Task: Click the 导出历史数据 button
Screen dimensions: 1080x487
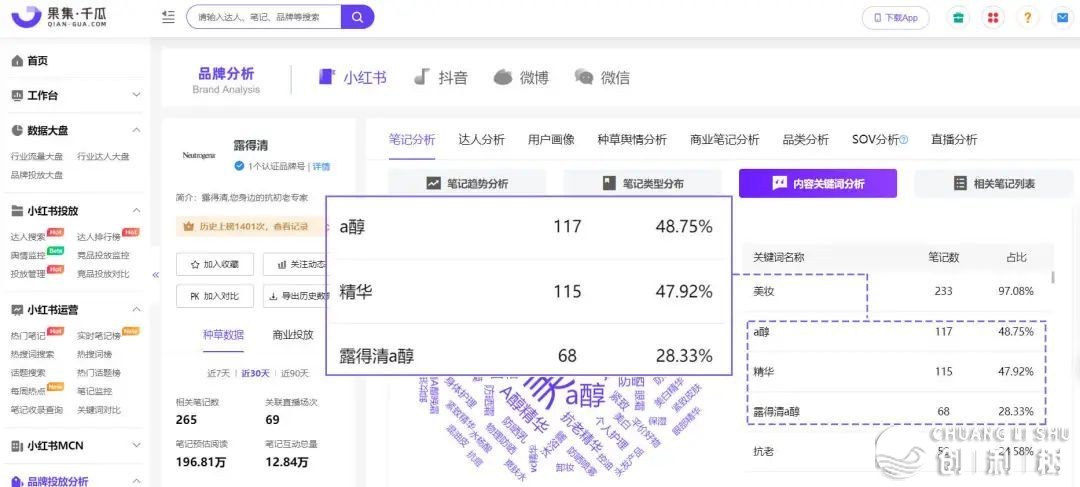Action: coord(294,296)
